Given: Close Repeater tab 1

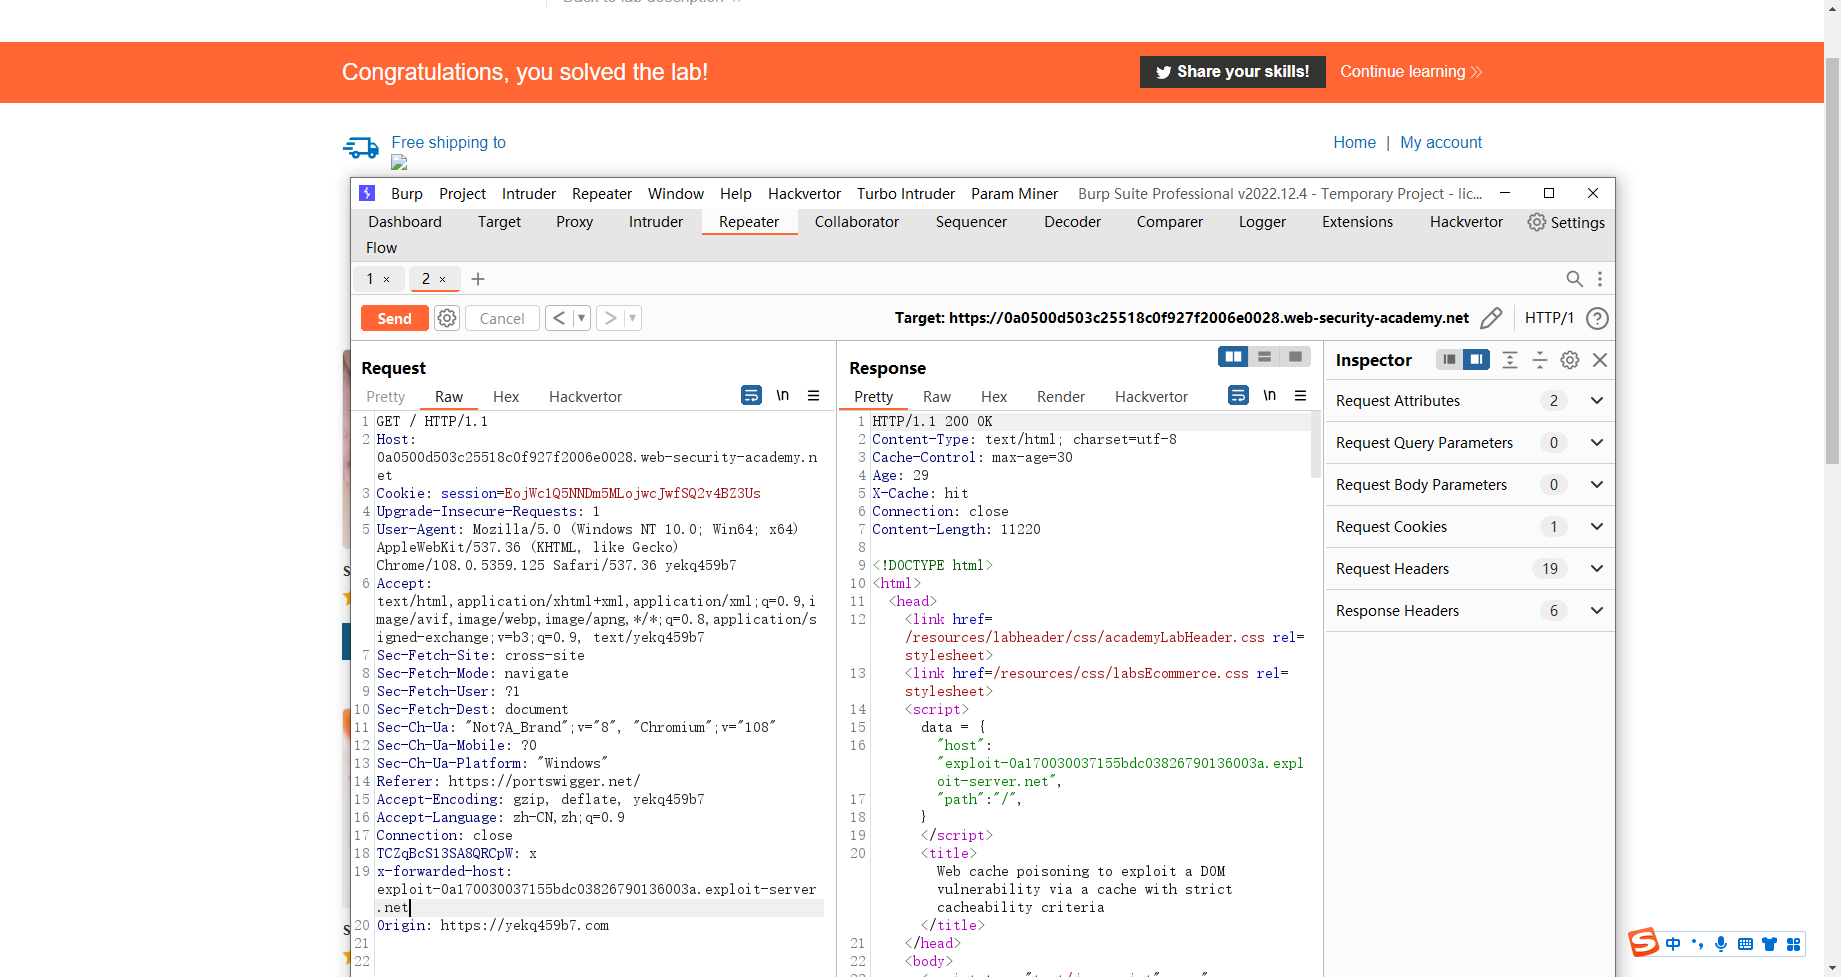Looking at the screenshot, I should 387,280.
